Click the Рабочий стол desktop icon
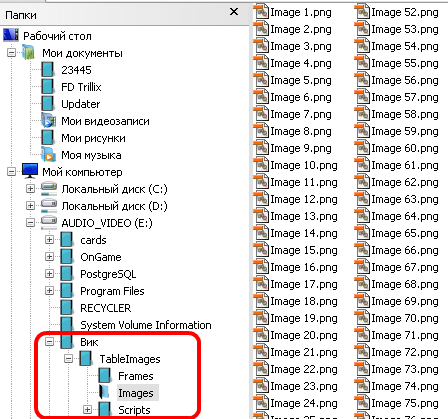The height and width of the screenshot is (419, 448). coord(11,35)
